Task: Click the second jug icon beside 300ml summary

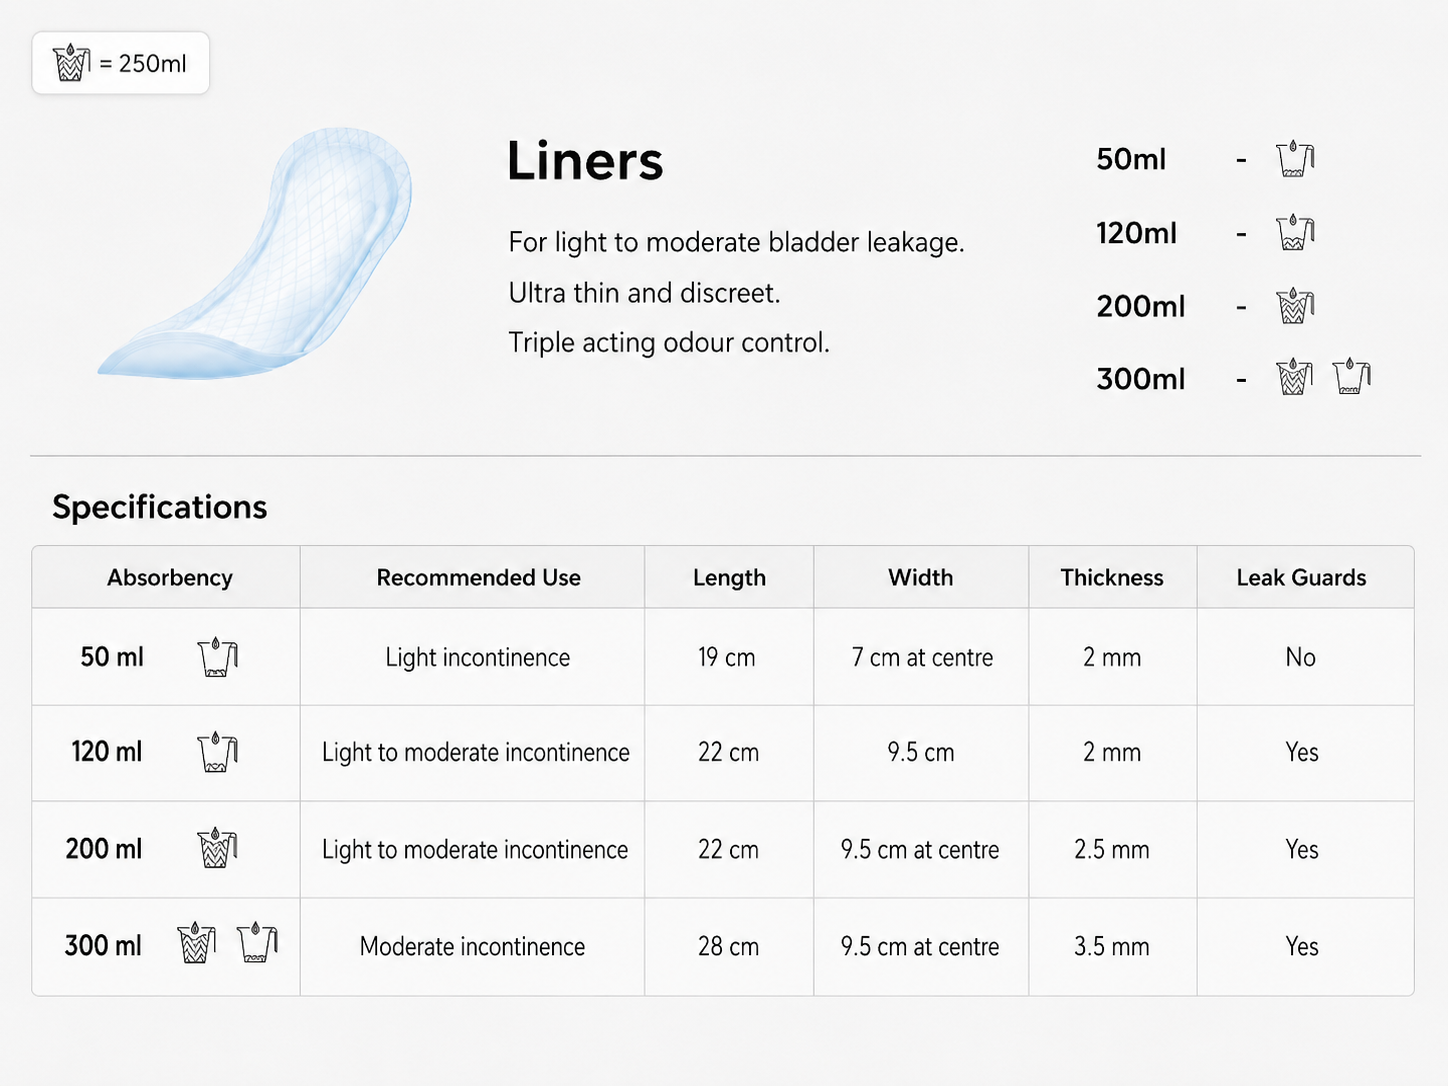Action: tap(1352, 377)
